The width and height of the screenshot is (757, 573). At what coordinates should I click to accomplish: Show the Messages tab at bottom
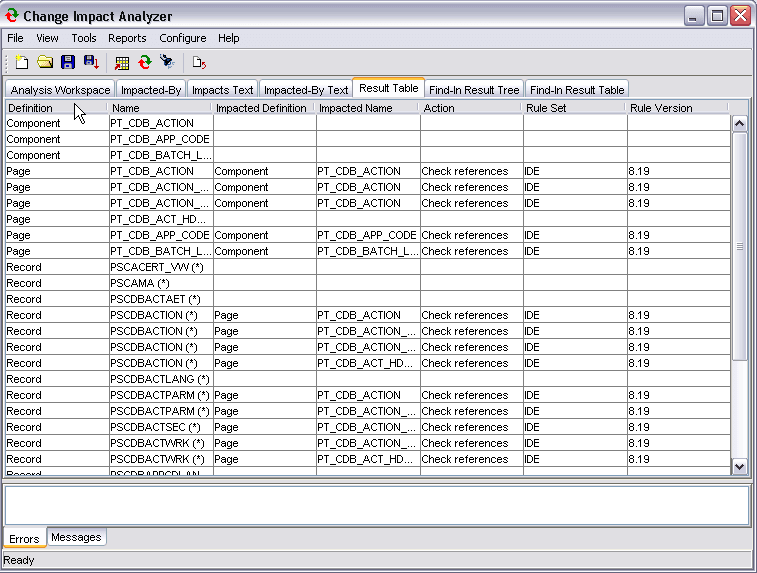coord(76,538)
